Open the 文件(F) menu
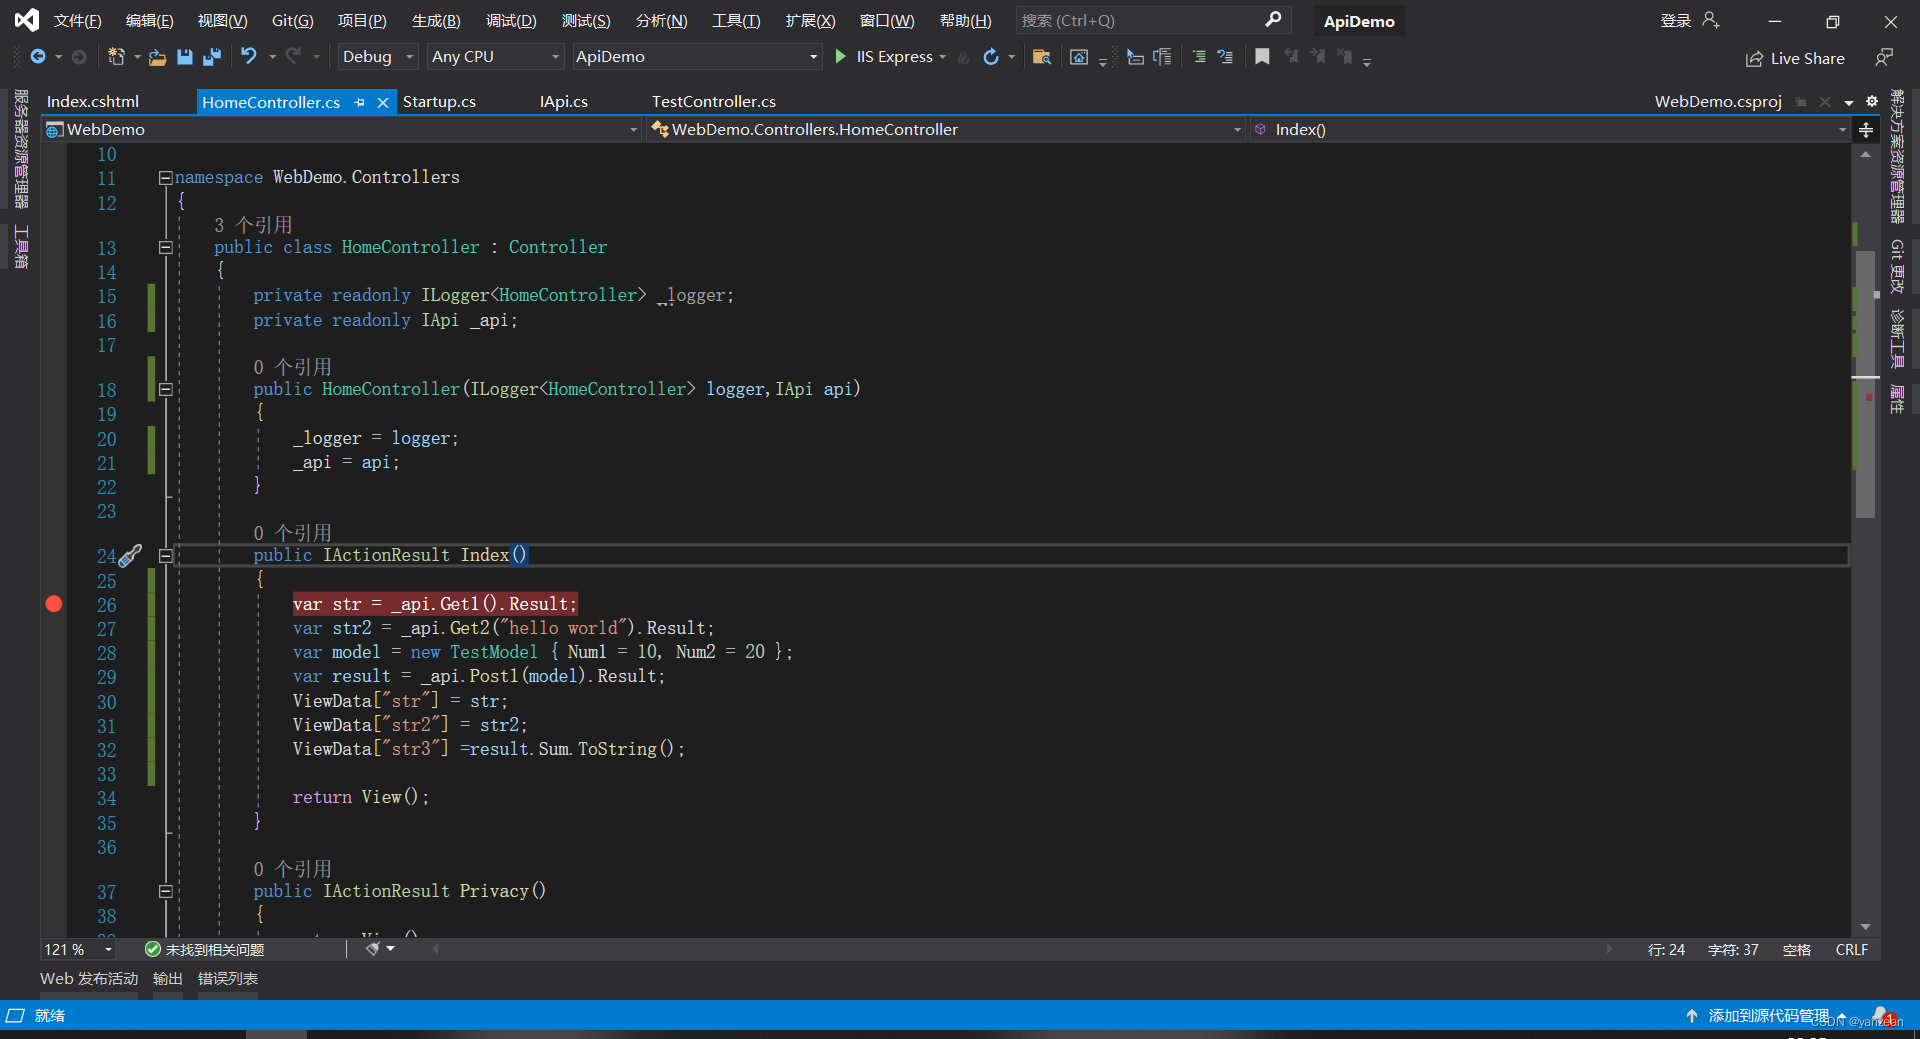The width and height of the screenshot is (1920, 1039). (77, 20)
